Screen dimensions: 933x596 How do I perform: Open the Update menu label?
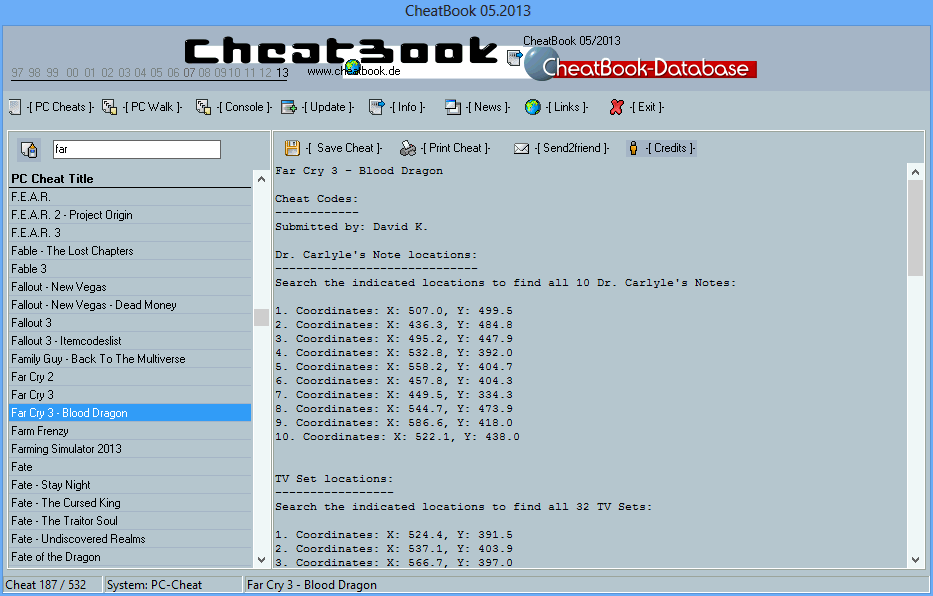328,107
